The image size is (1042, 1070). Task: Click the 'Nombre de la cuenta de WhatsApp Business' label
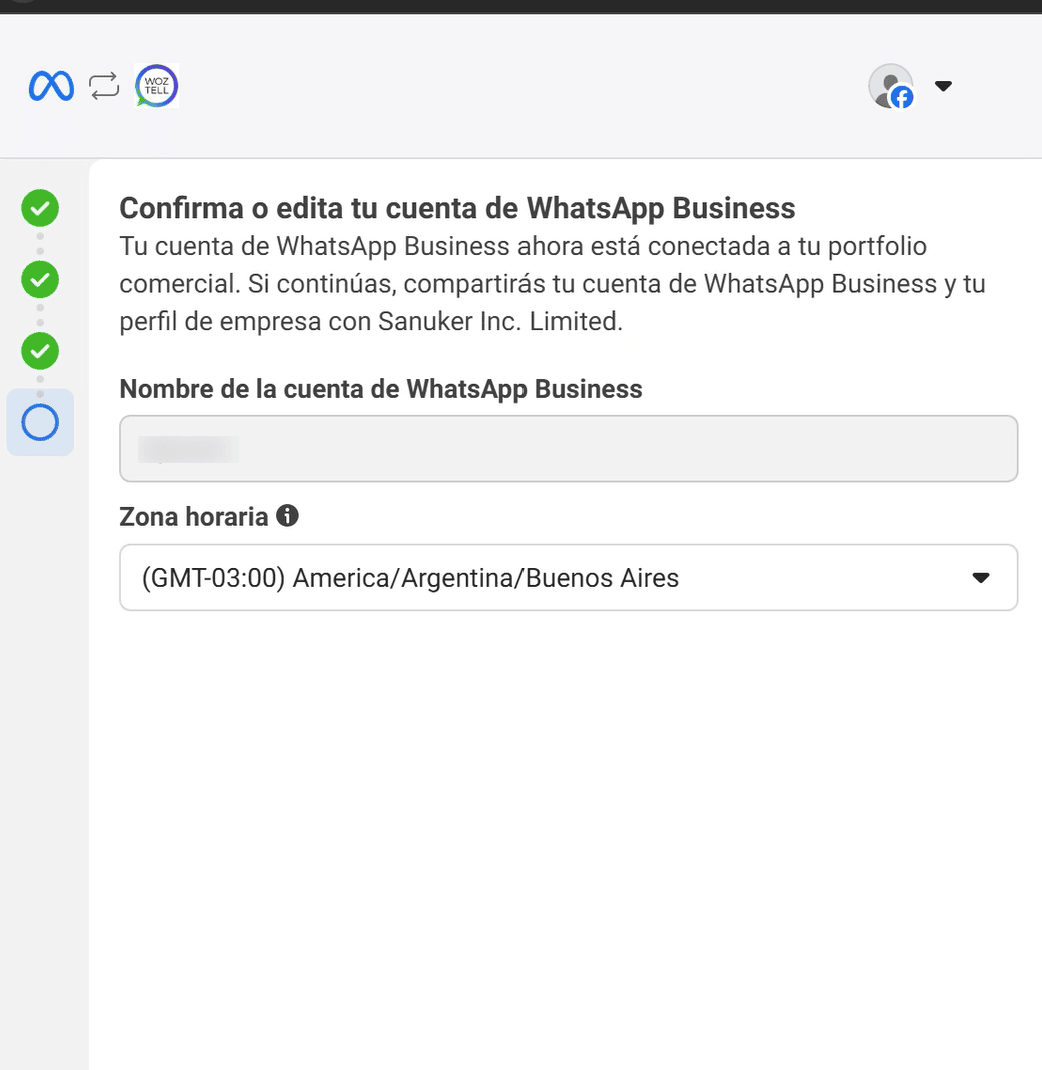381,389
